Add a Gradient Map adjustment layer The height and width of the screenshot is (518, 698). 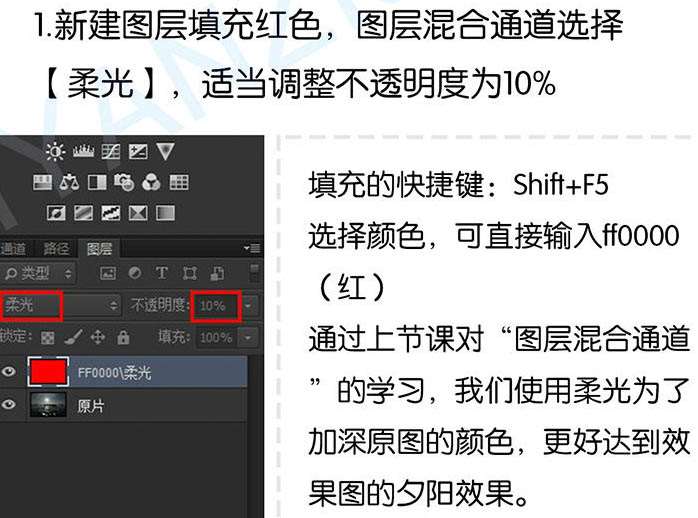tap(165, 213)
